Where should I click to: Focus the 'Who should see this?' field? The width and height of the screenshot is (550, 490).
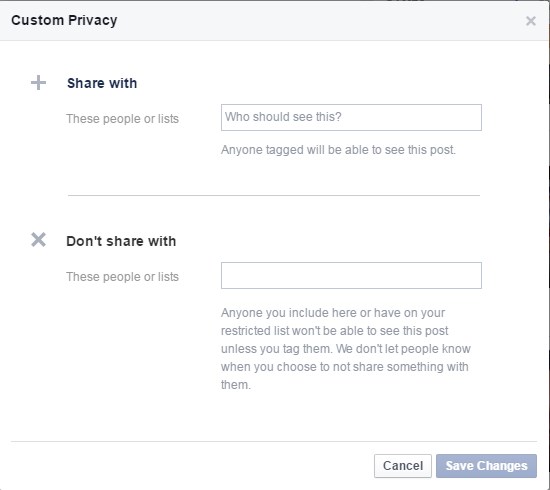tap(351, 118)
